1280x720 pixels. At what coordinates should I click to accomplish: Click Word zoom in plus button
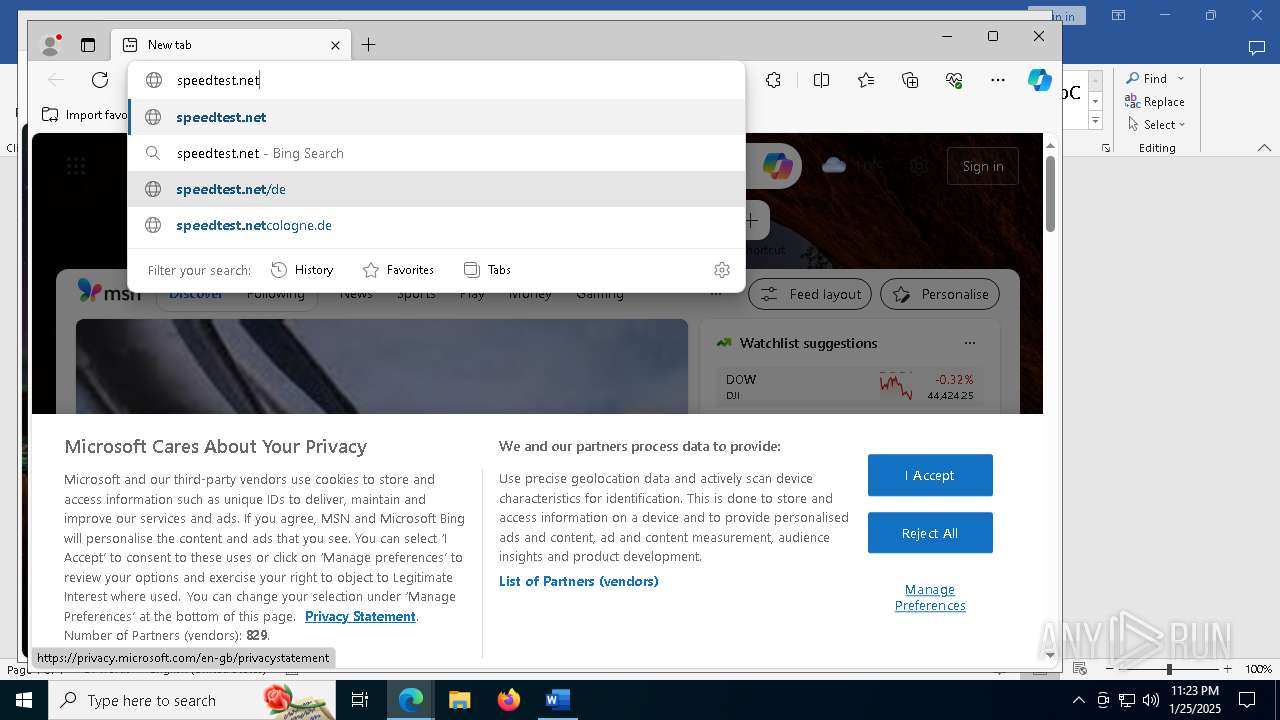[1227, 668]
